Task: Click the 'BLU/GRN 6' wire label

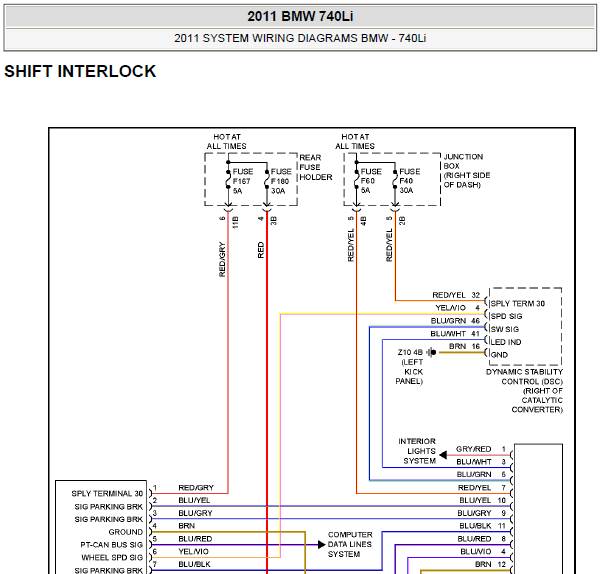Action: [x=481, y=474]
